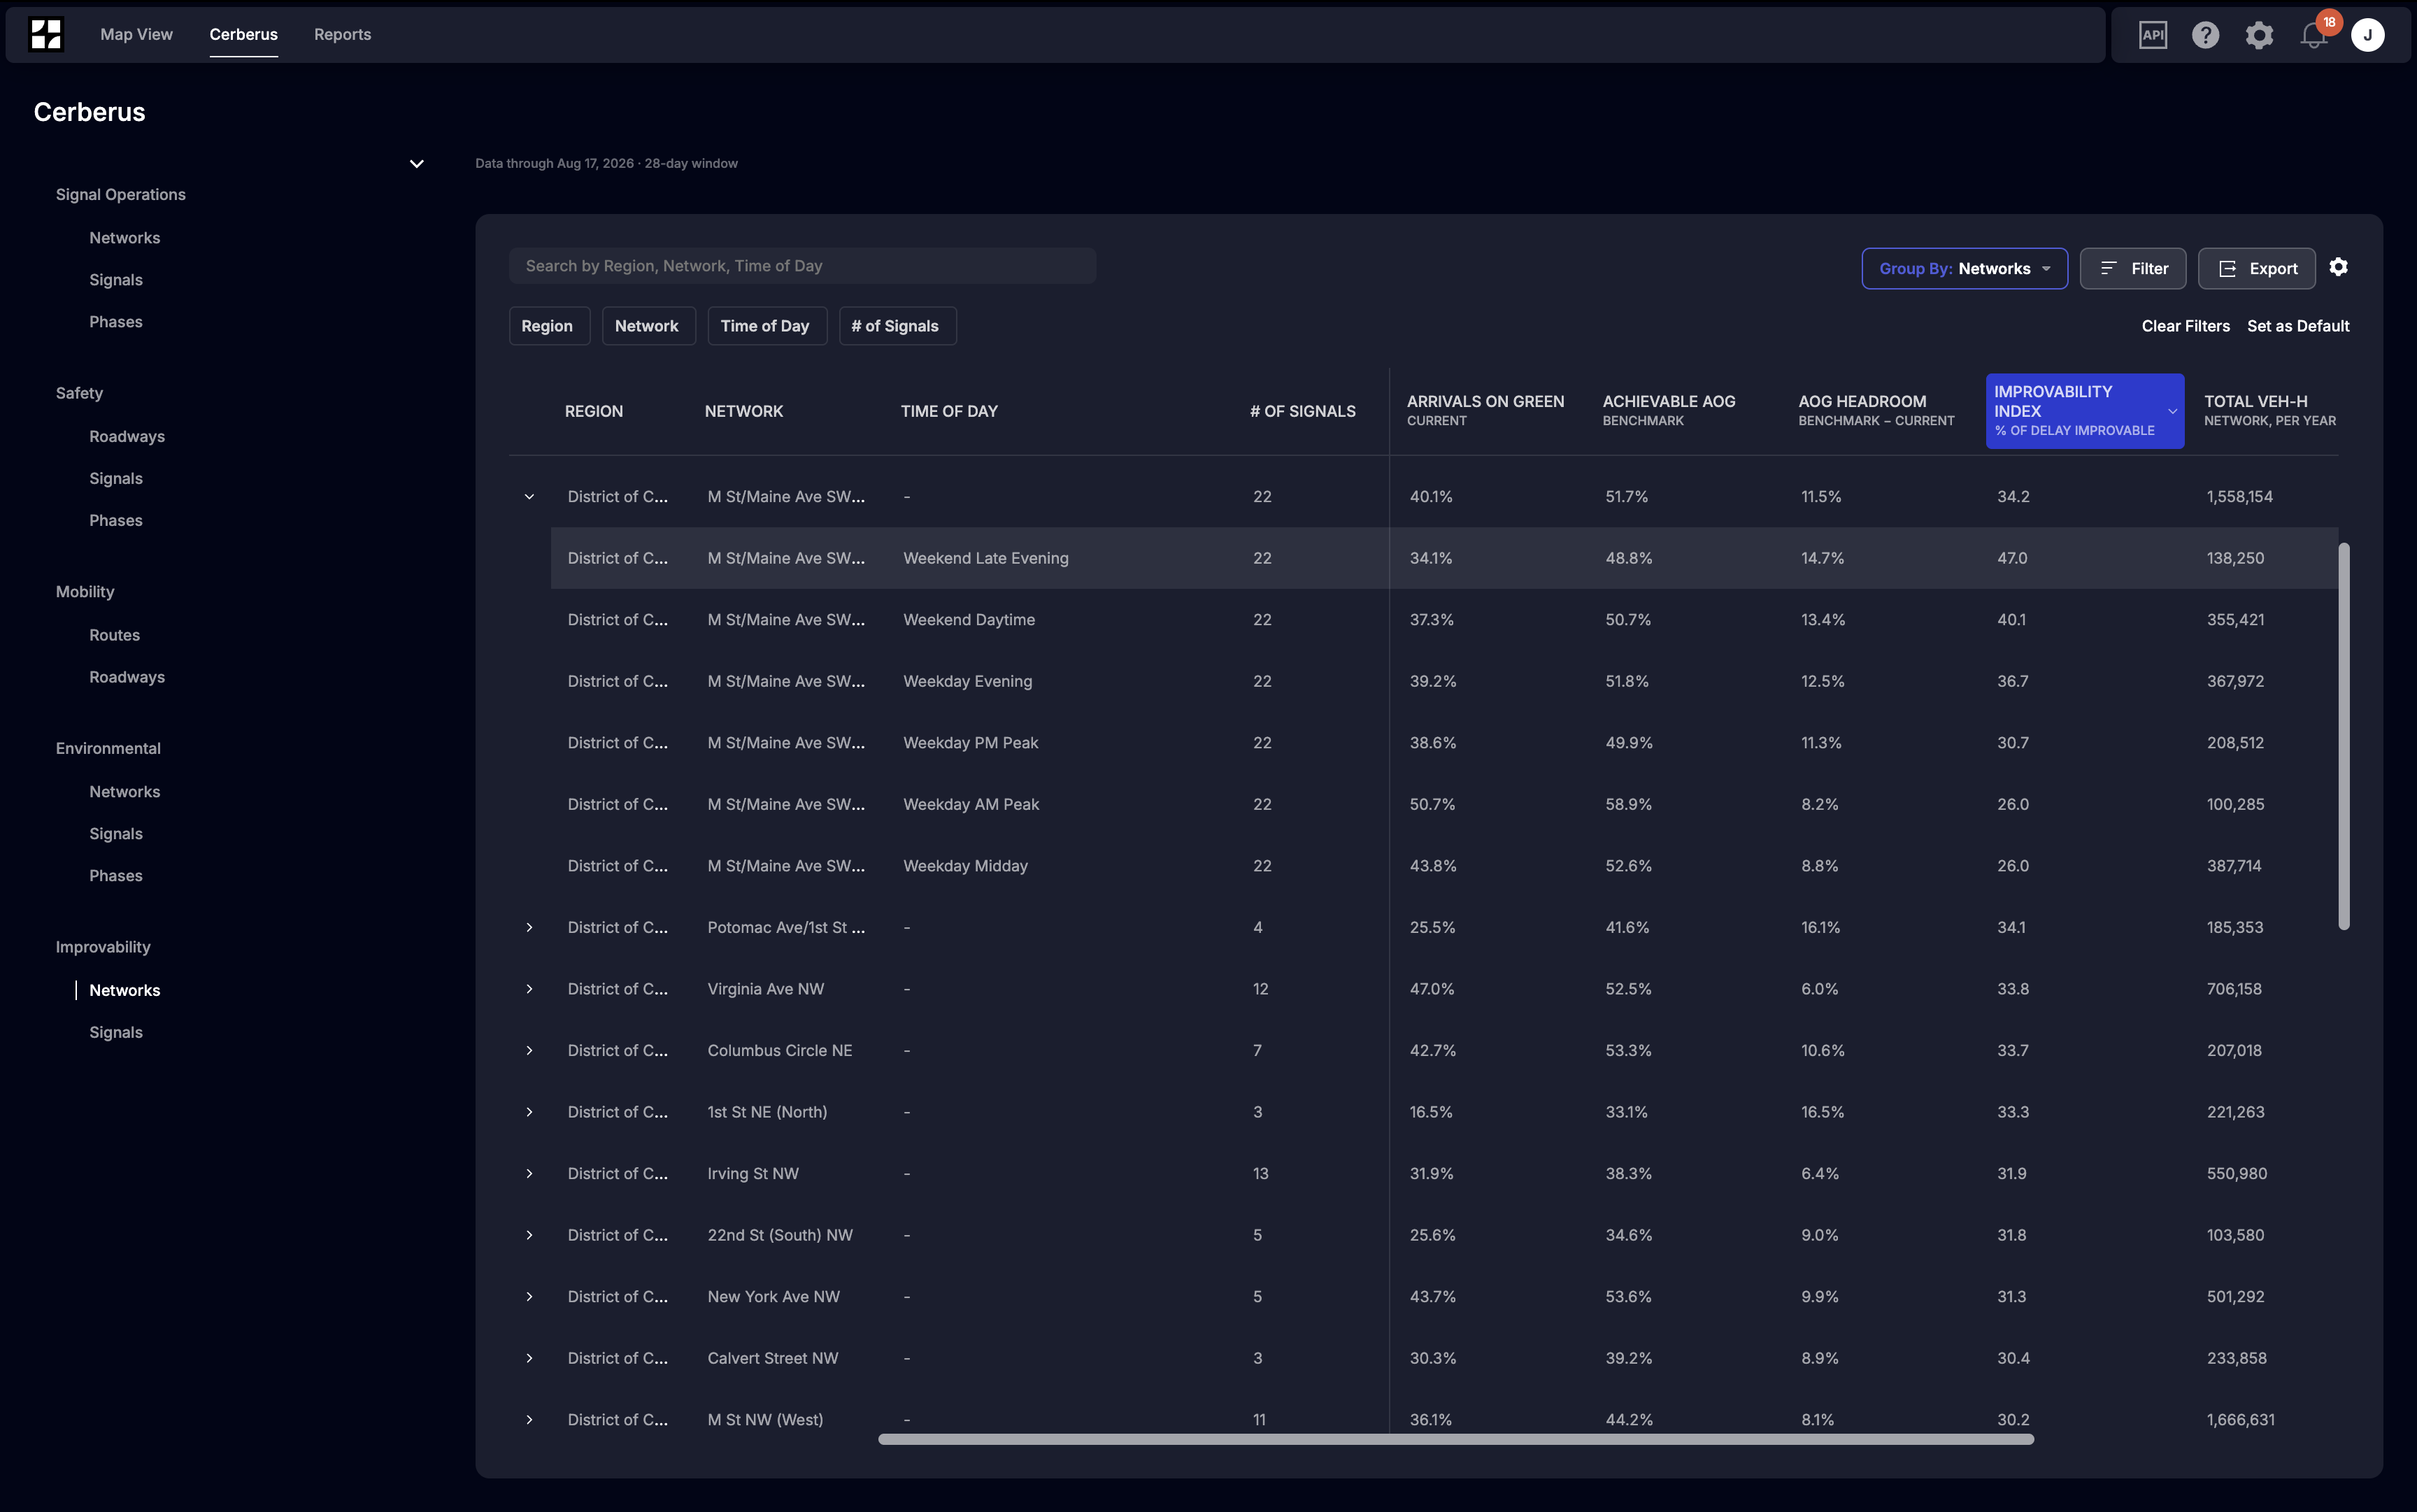The height and width of the screenshot is (1512, 2417).
Task: Expand the Irving St NW row
Action: [x=529, y=1174]
